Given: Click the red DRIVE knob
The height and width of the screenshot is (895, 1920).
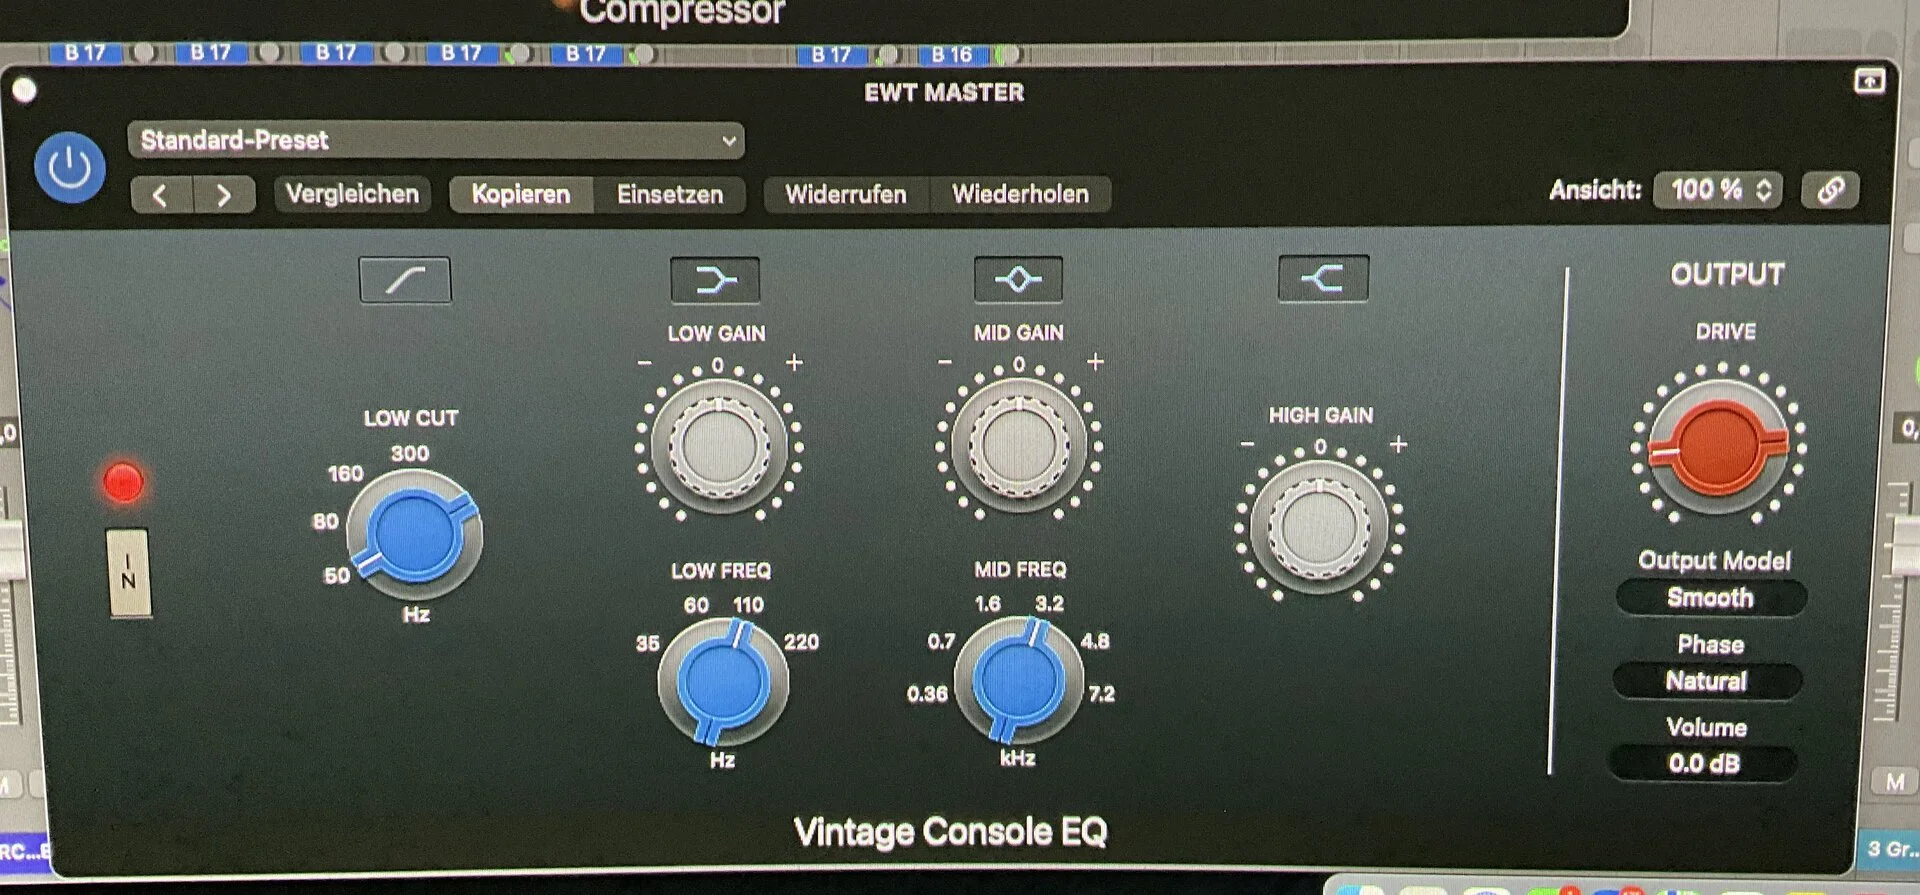Looking at the screenshot, I should pos(1718,447).
